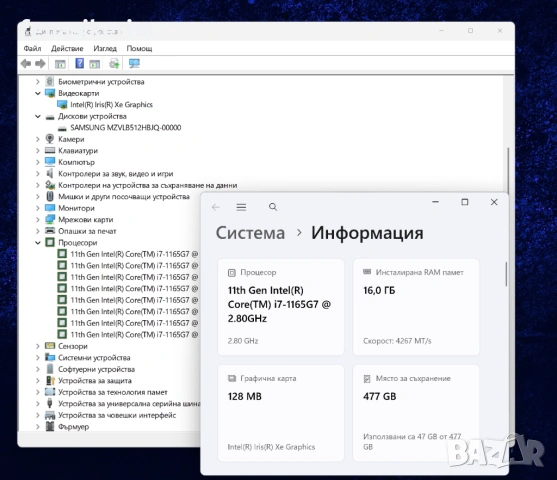The height and width of the screenshot is (480, 557).
Task: Expand the Системни устройства node
Action: (38, 357)
